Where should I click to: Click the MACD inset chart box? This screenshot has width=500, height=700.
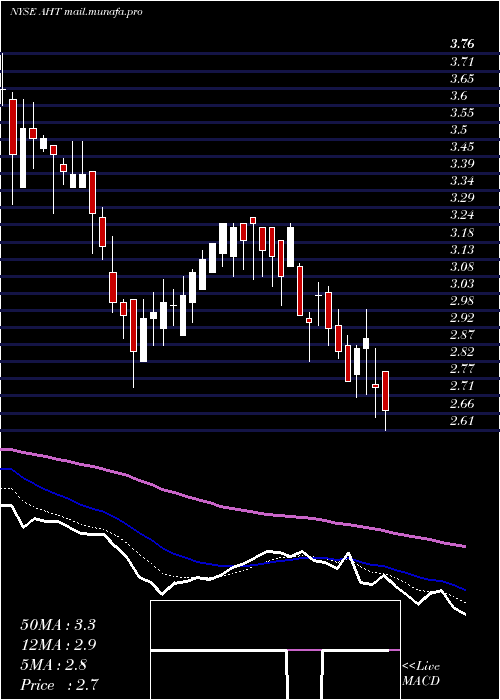(x=275, y=650)
